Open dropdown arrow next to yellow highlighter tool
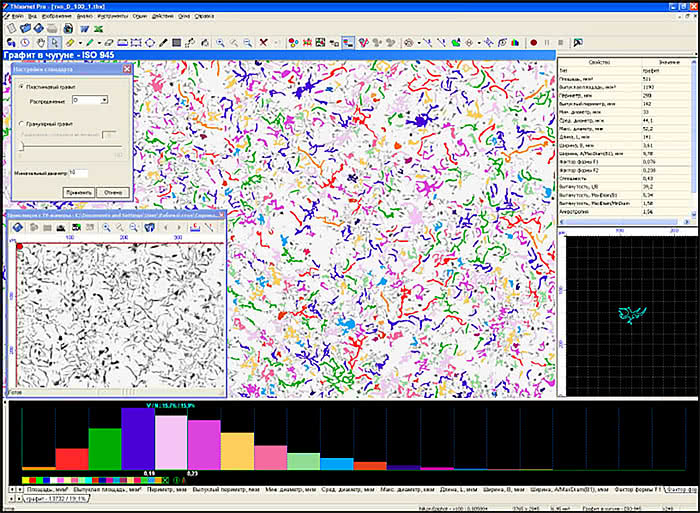700x513 pixels. (x=80, y=43)
